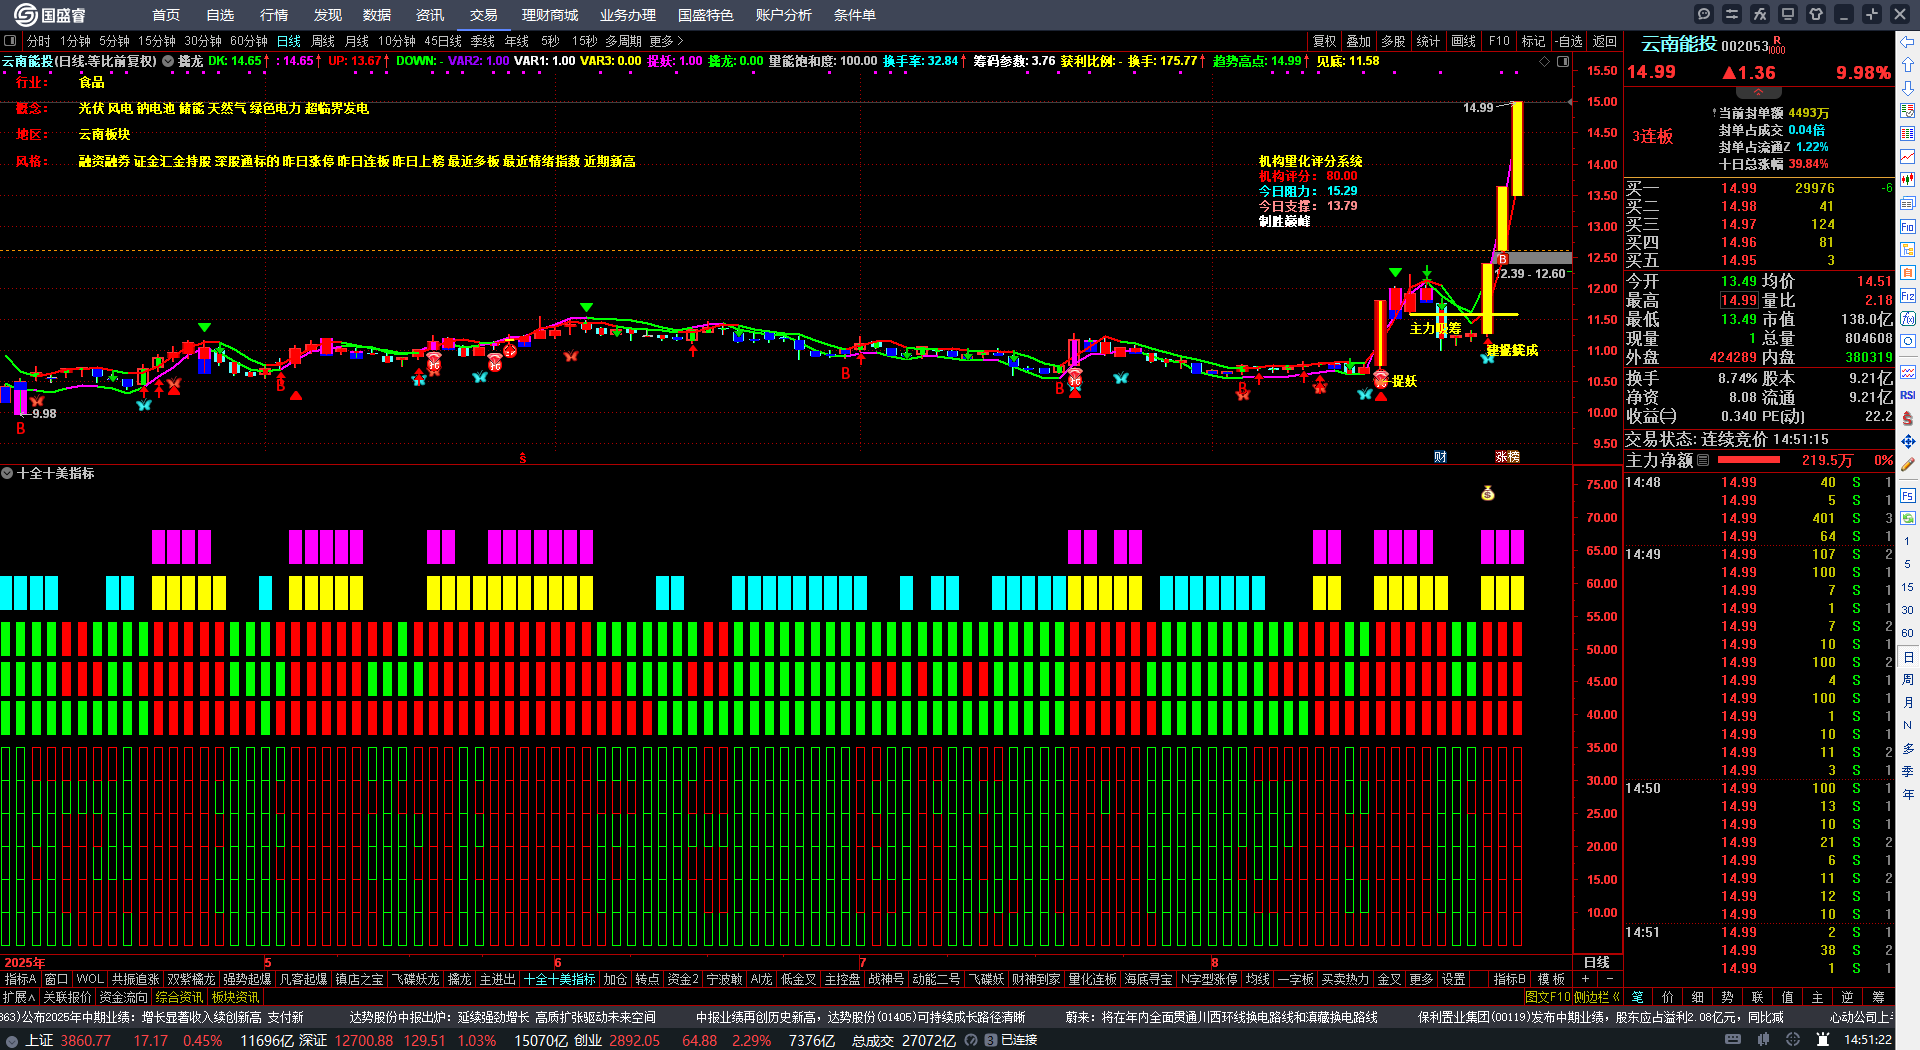Screen dimensions: 1920x1050
Task: Open the message chat icon in title bar
Action: 1704,14
